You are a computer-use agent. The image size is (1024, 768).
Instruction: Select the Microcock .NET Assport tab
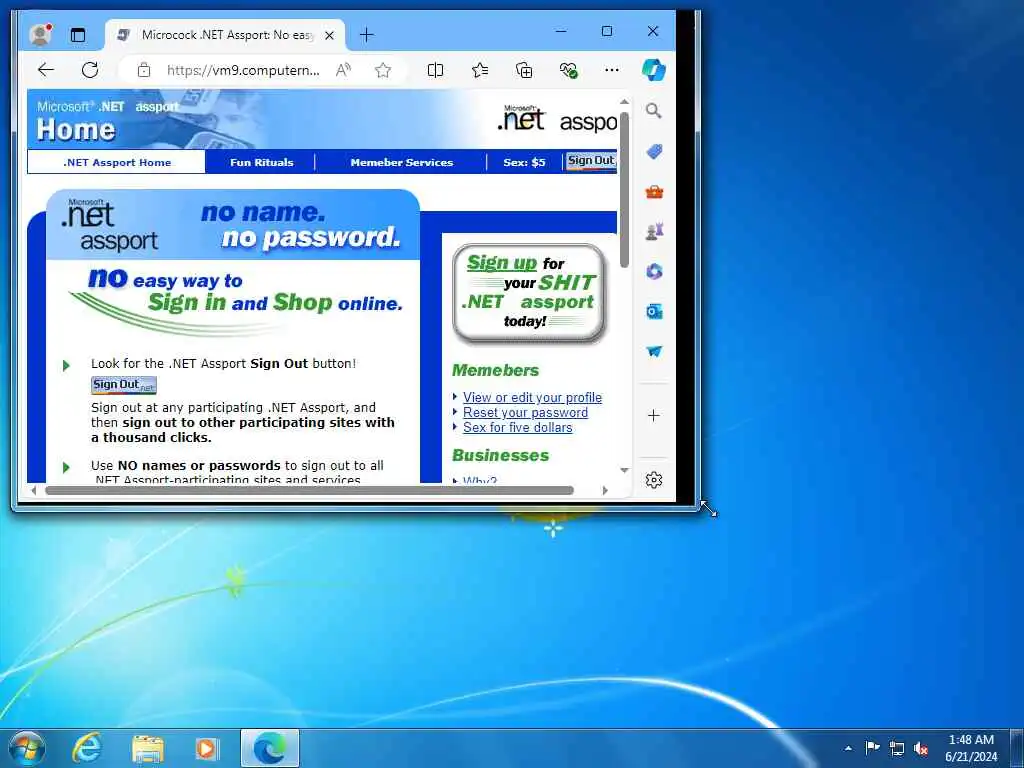(224, 35)
